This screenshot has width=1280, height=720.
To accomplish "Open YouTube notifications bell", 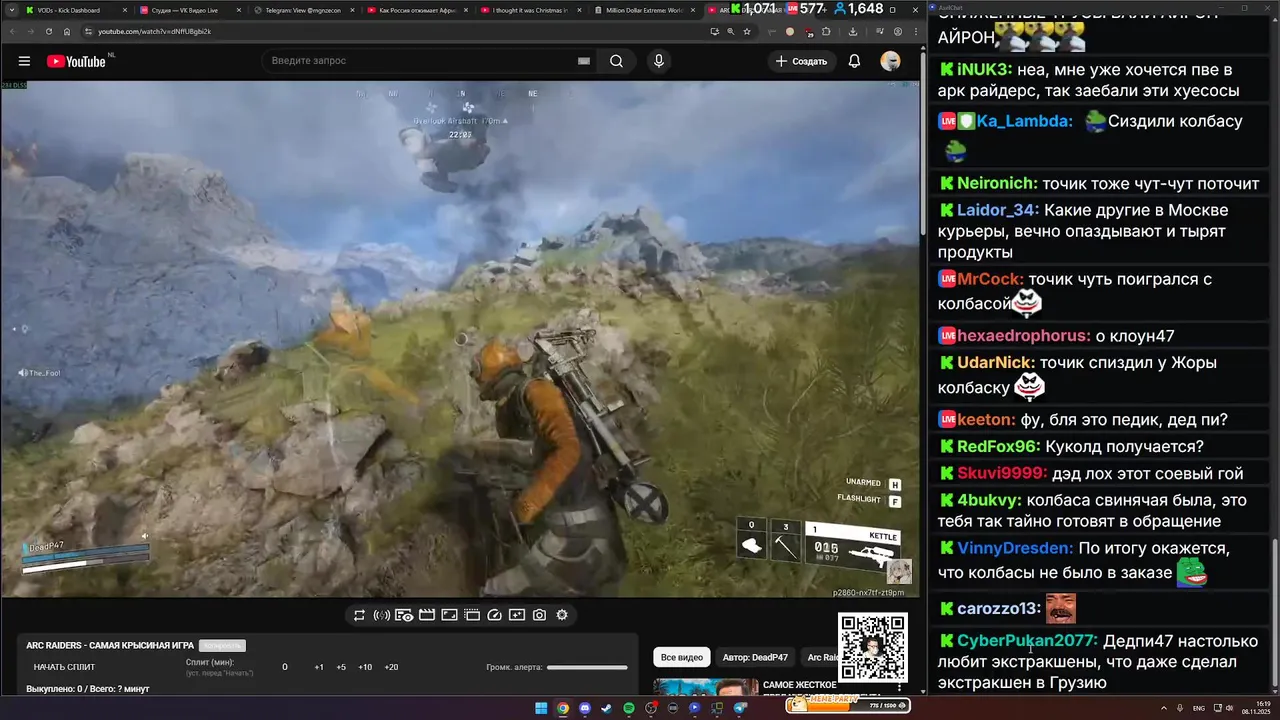I will tap(854, 61).
